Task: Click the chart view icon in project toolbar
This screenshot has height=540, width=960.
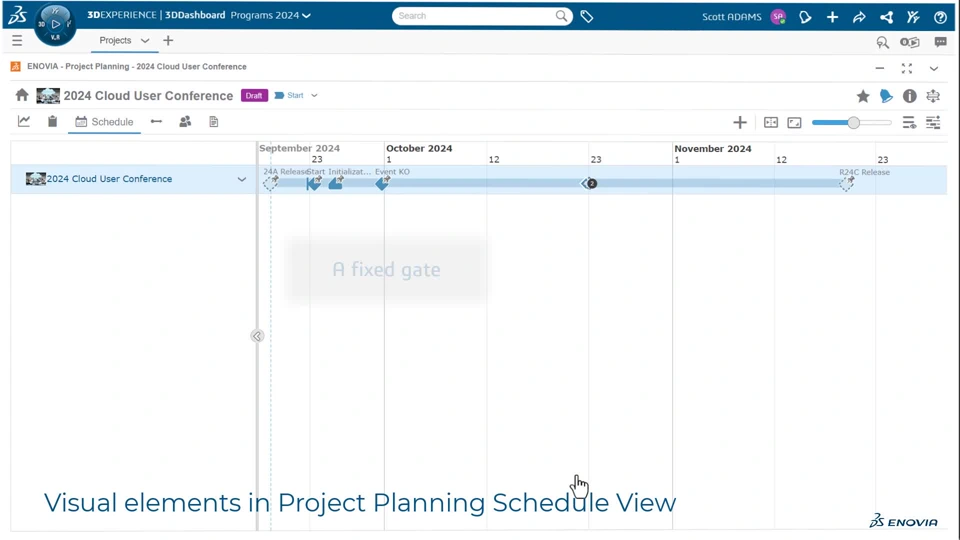Action: 24,122
